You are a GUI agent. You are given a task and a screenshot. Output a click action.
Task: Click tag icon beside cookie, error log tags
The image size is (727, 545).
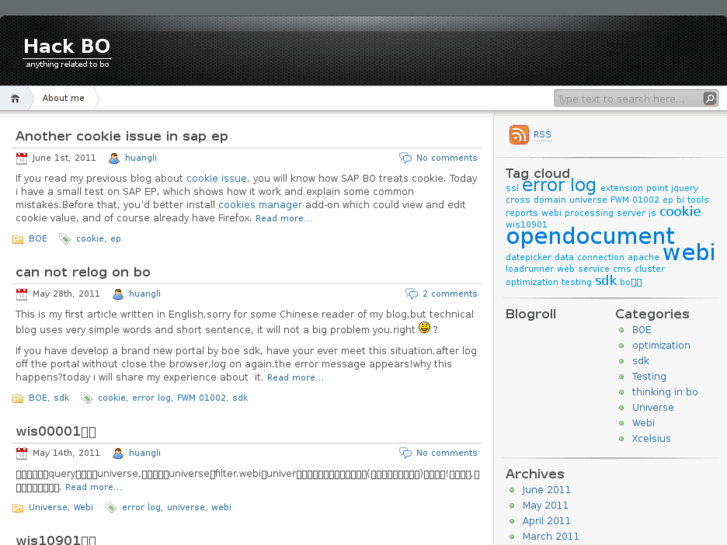tap(87, 398)
